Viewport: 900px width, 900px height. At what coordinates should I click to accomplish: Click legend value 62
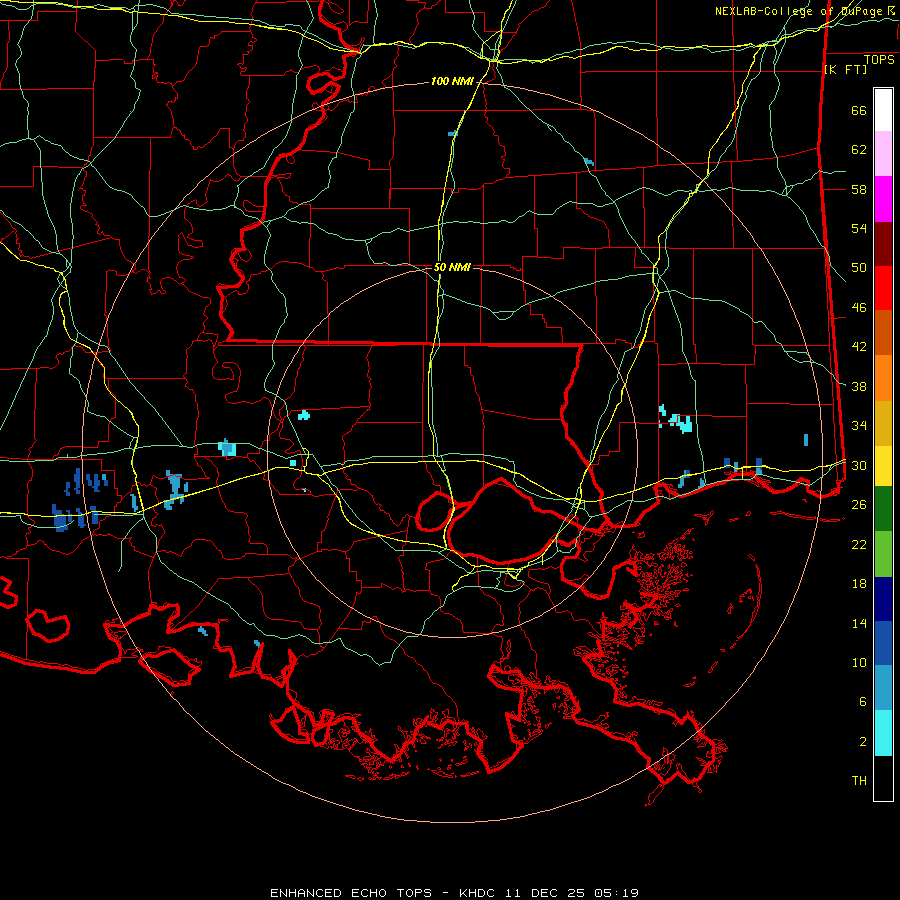click(859, 150)
